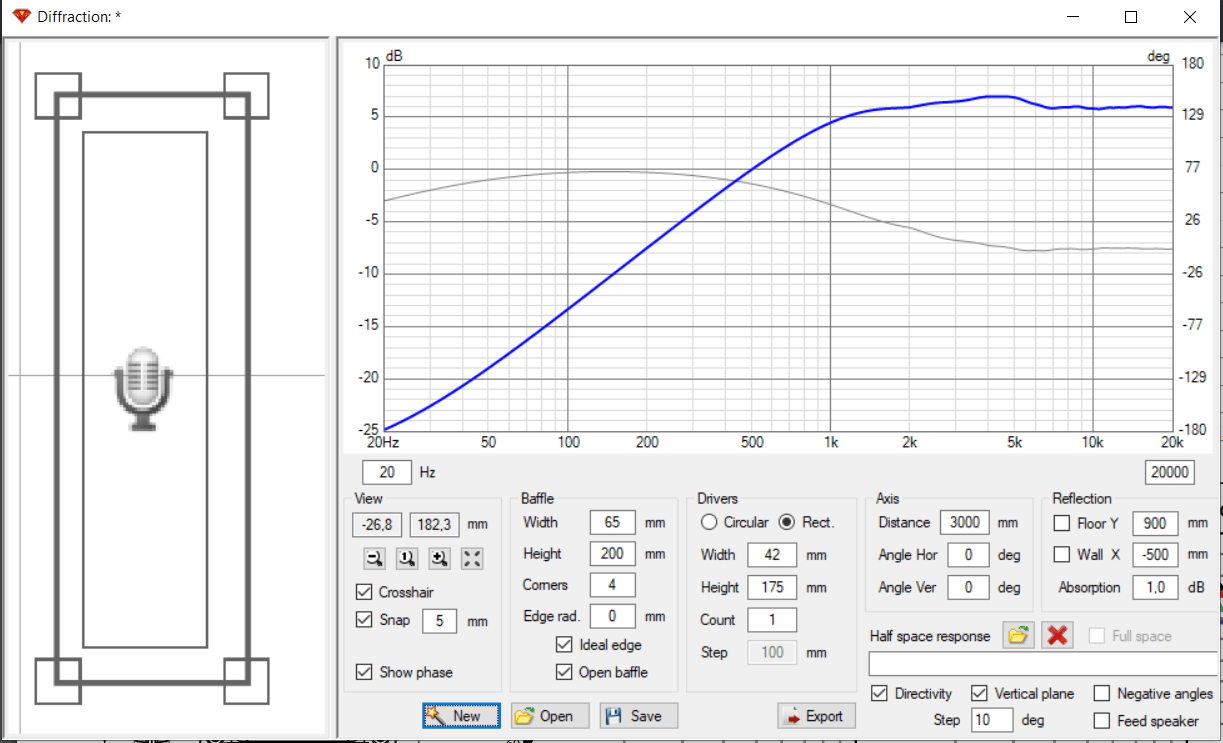Maximize the Diffraction window
This screenshot has height=743, width=1223.
click(1131, 17)
